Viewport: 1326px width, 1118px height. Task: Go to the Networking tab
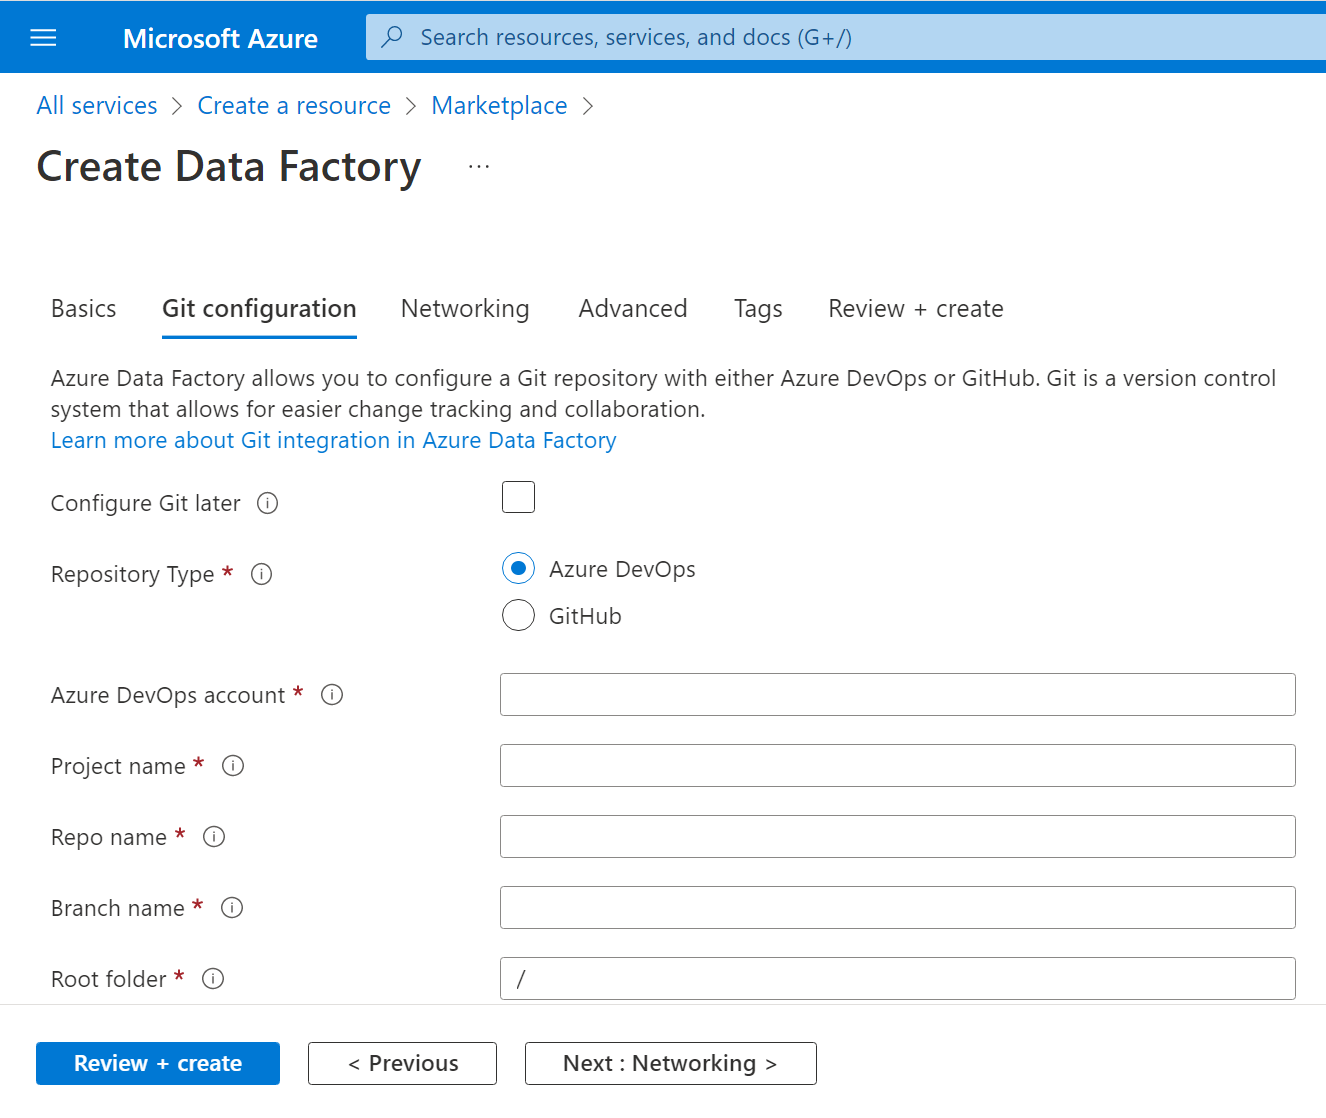coord(465,309)
